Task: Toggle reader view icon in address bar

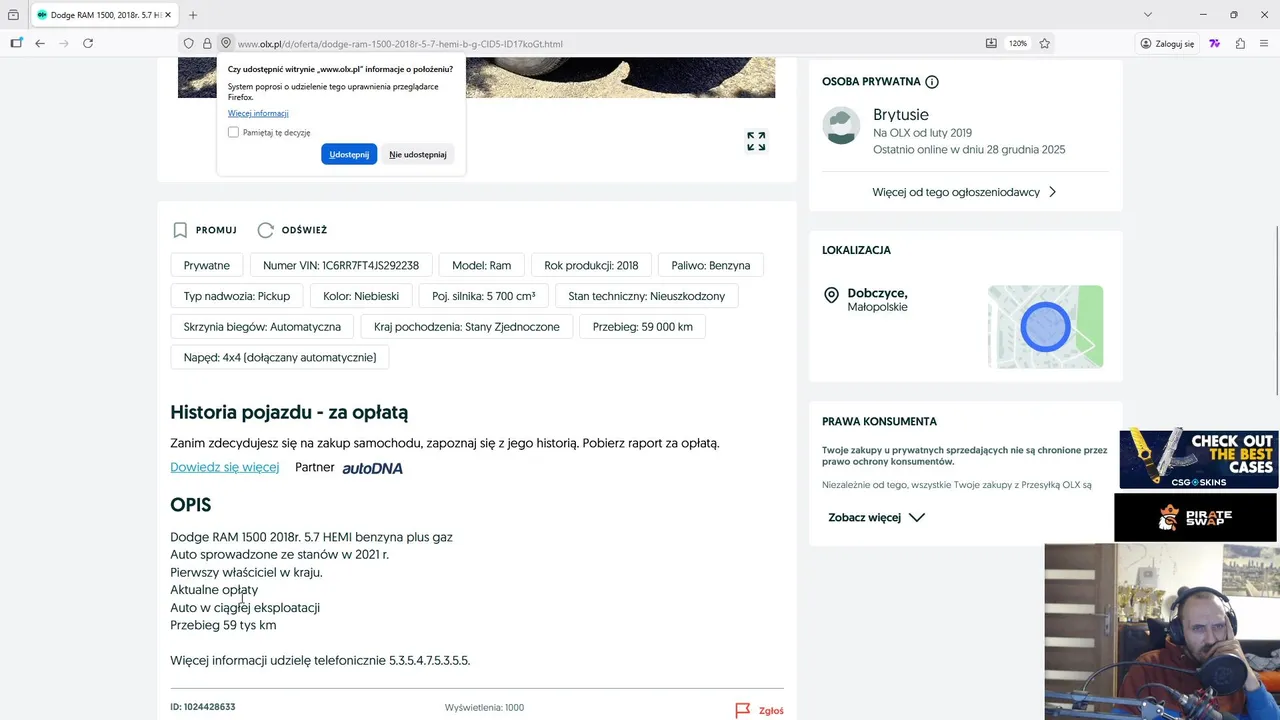Action: point(991,43)
